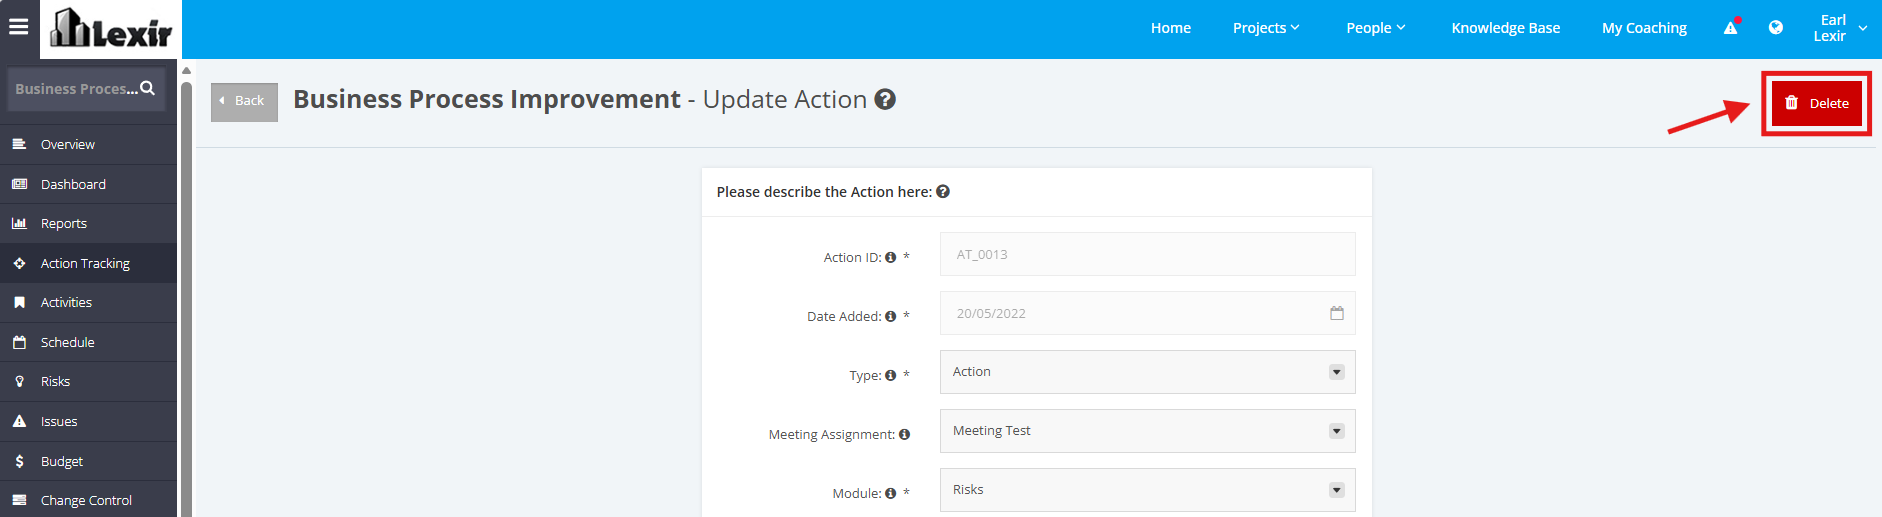Open the hamburger menu icon

tap(19, 27)
